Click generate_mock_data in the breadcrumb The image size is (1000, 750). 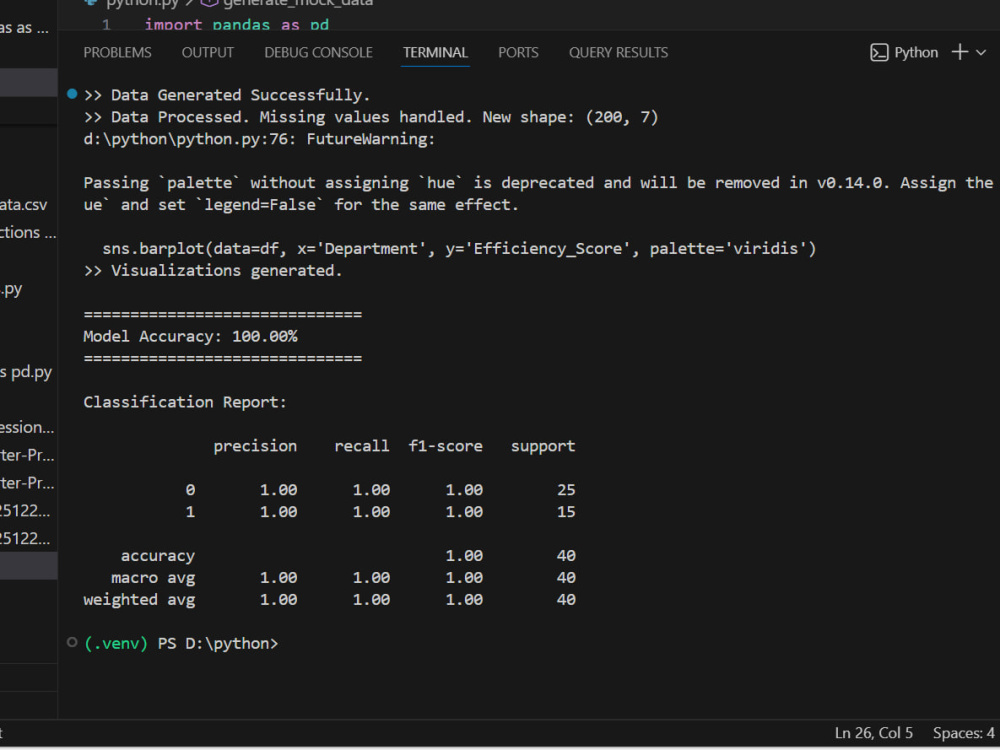(x=298, y=3)
